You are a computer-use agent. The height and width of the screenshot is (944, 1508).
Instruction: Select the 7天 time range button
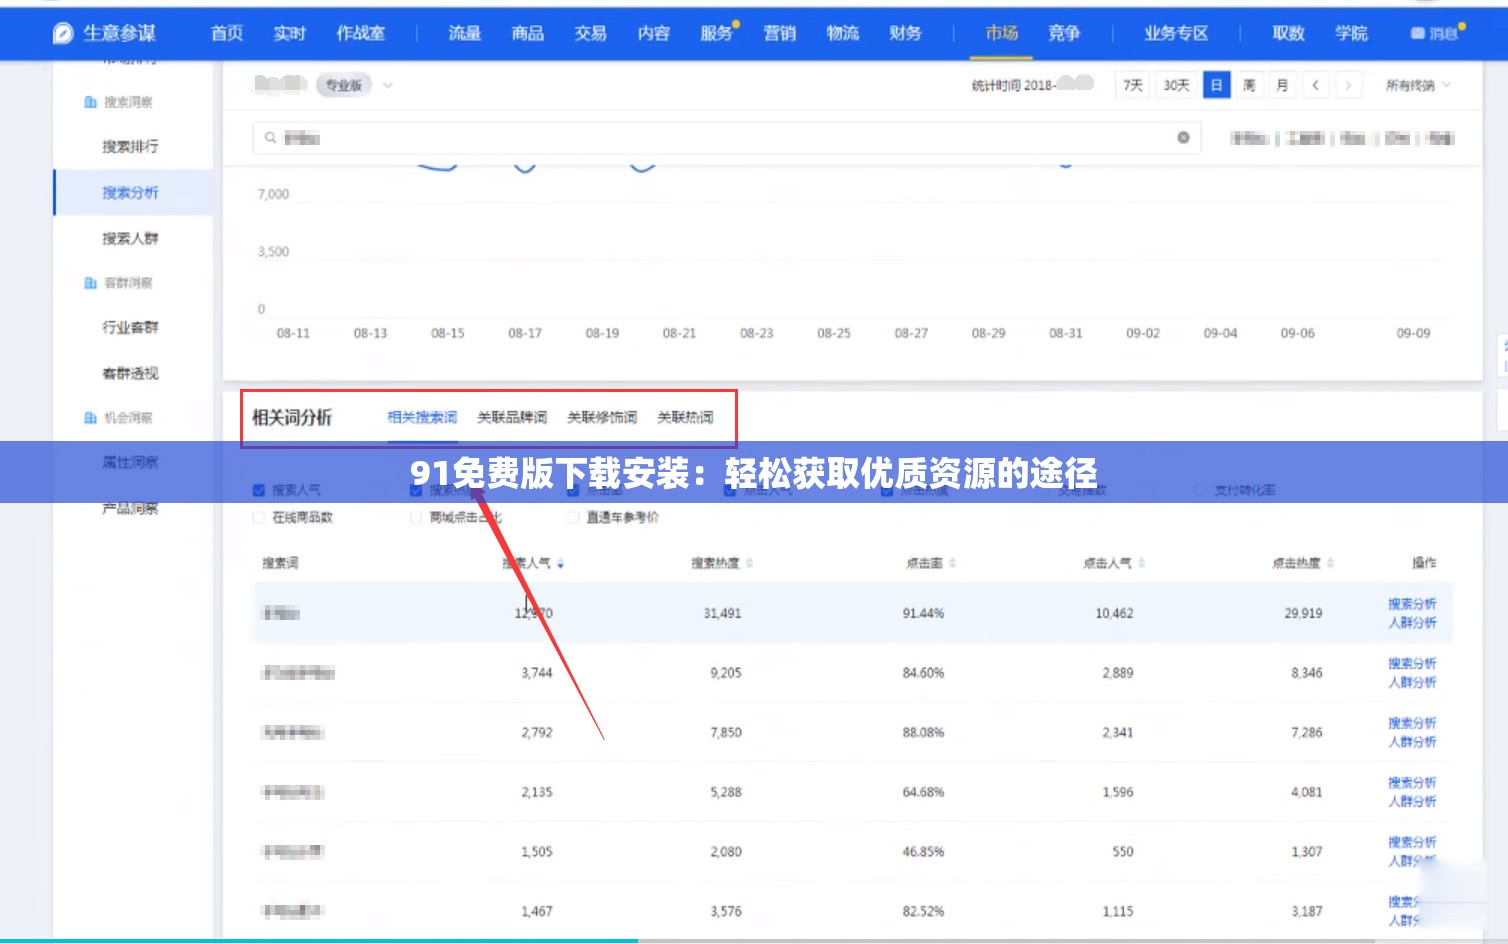(x=1133, y=85)
